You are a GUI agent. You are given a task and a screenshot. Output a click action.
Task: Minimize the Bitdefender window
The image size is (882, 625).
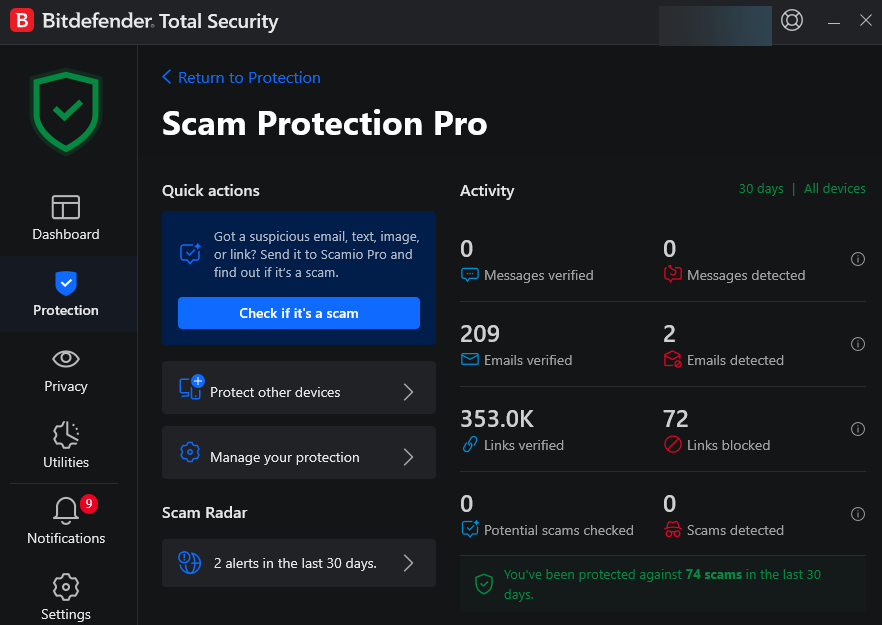(x=834, y=21)
